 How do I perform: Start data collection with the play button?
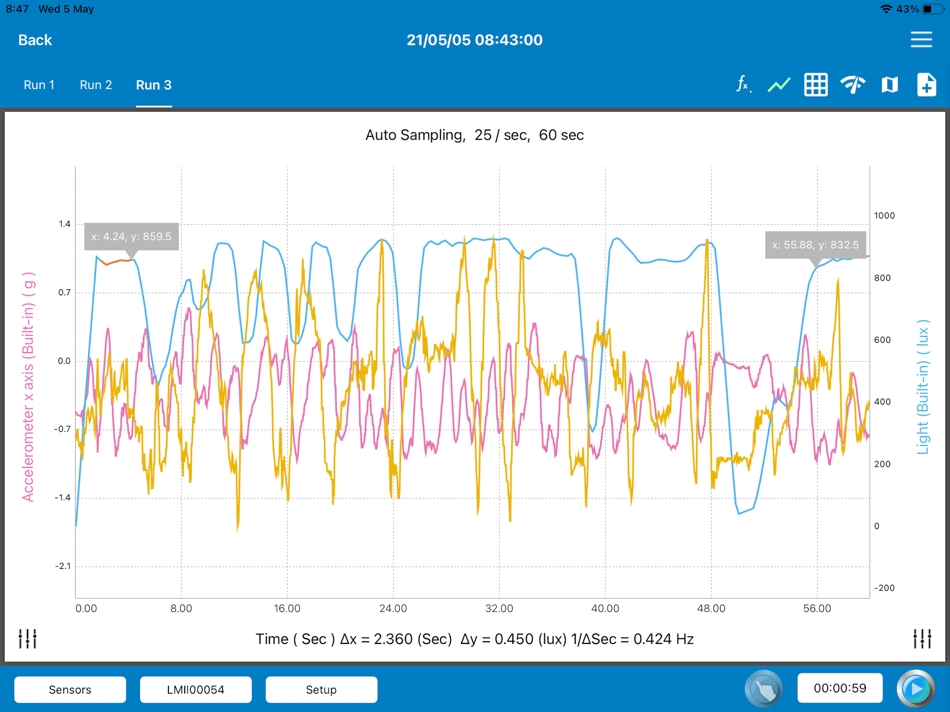pos(917,688)
